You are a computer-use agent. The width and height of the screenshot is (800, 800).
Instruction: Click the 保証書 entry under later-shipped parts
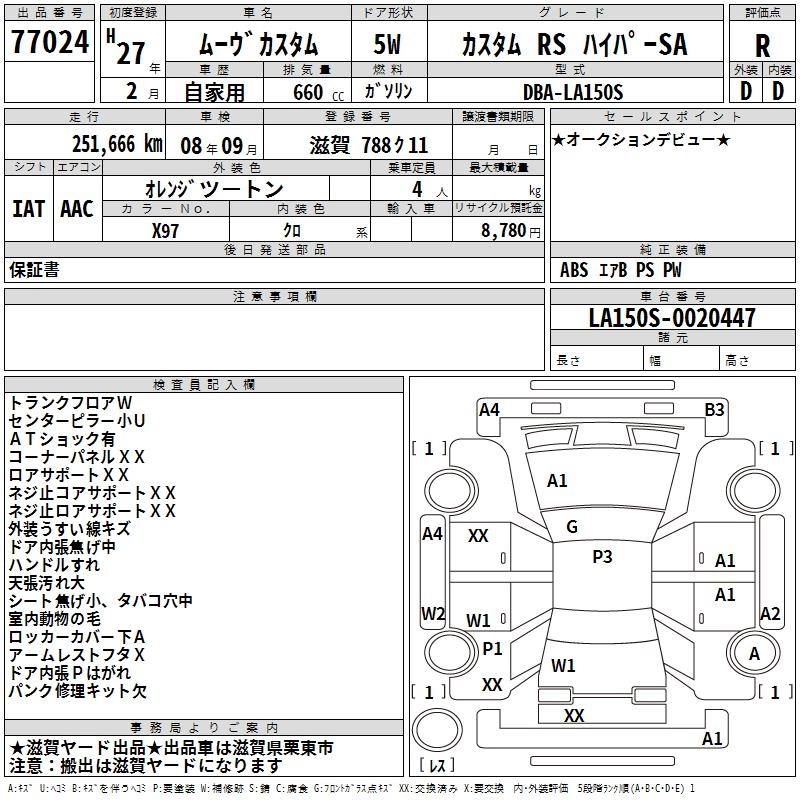(34, 270)
